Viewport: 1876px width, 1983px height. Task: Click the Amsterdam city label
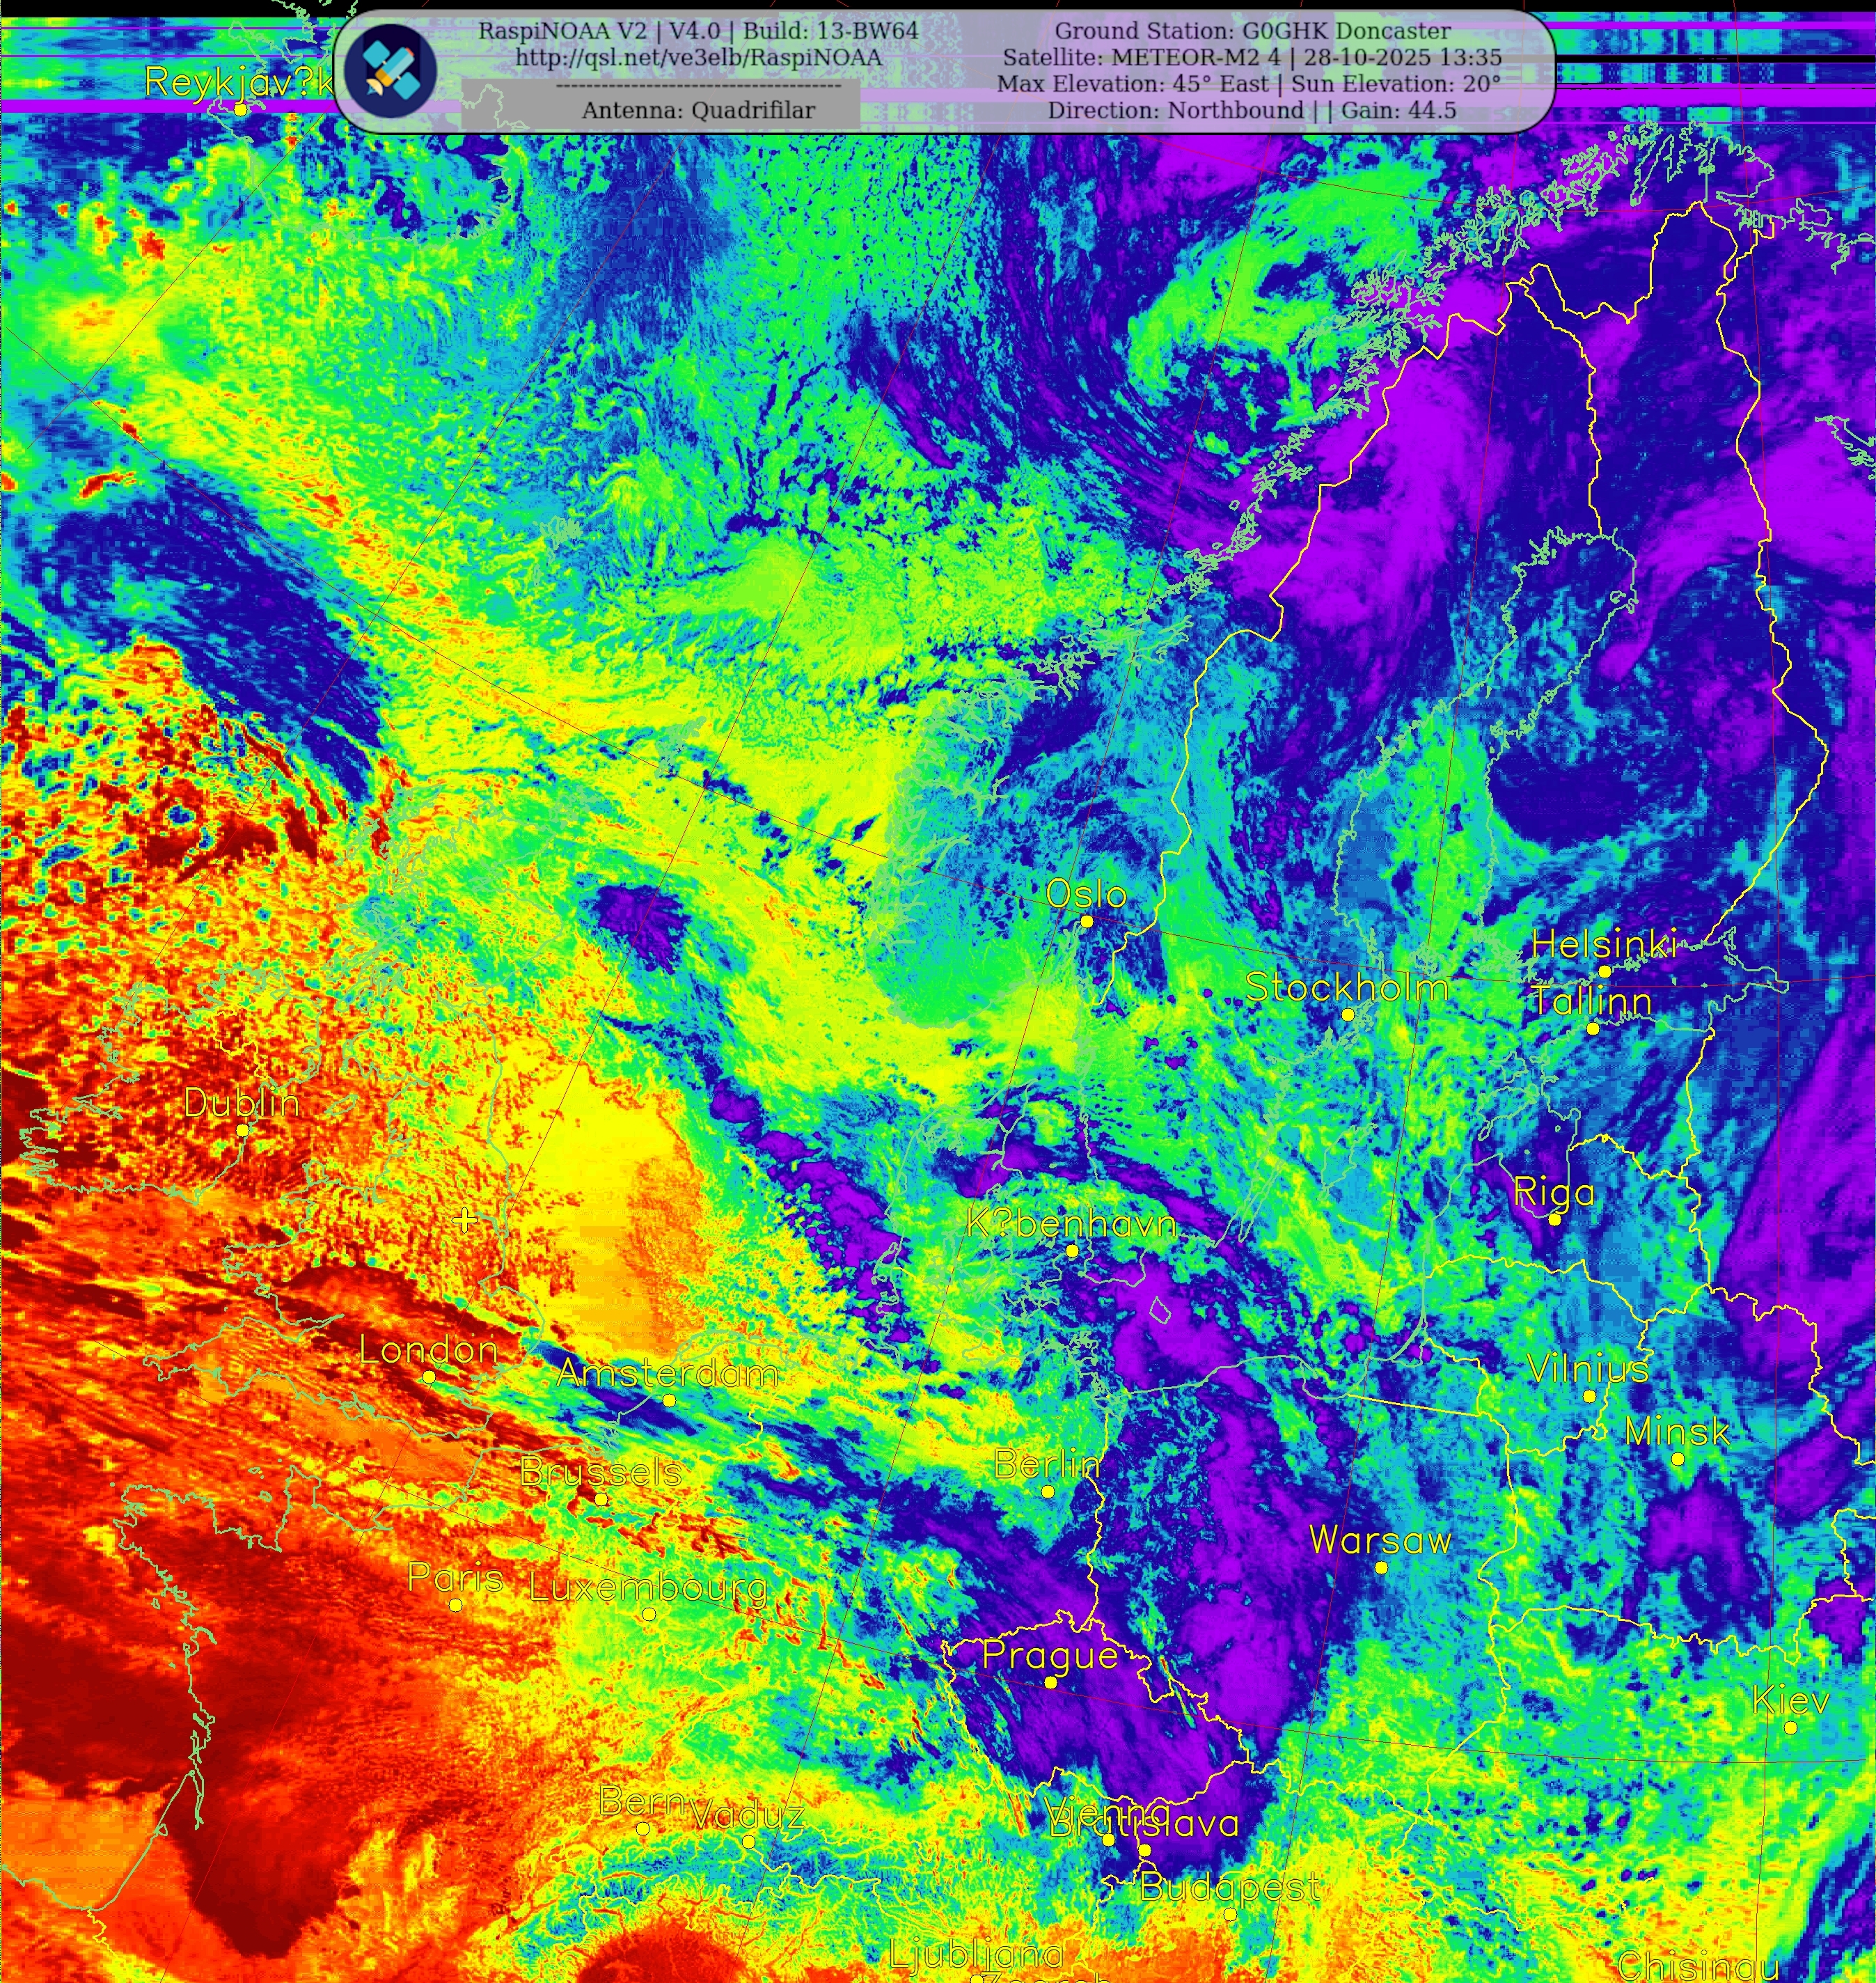pyautogui.click(x=668, y=1373)
